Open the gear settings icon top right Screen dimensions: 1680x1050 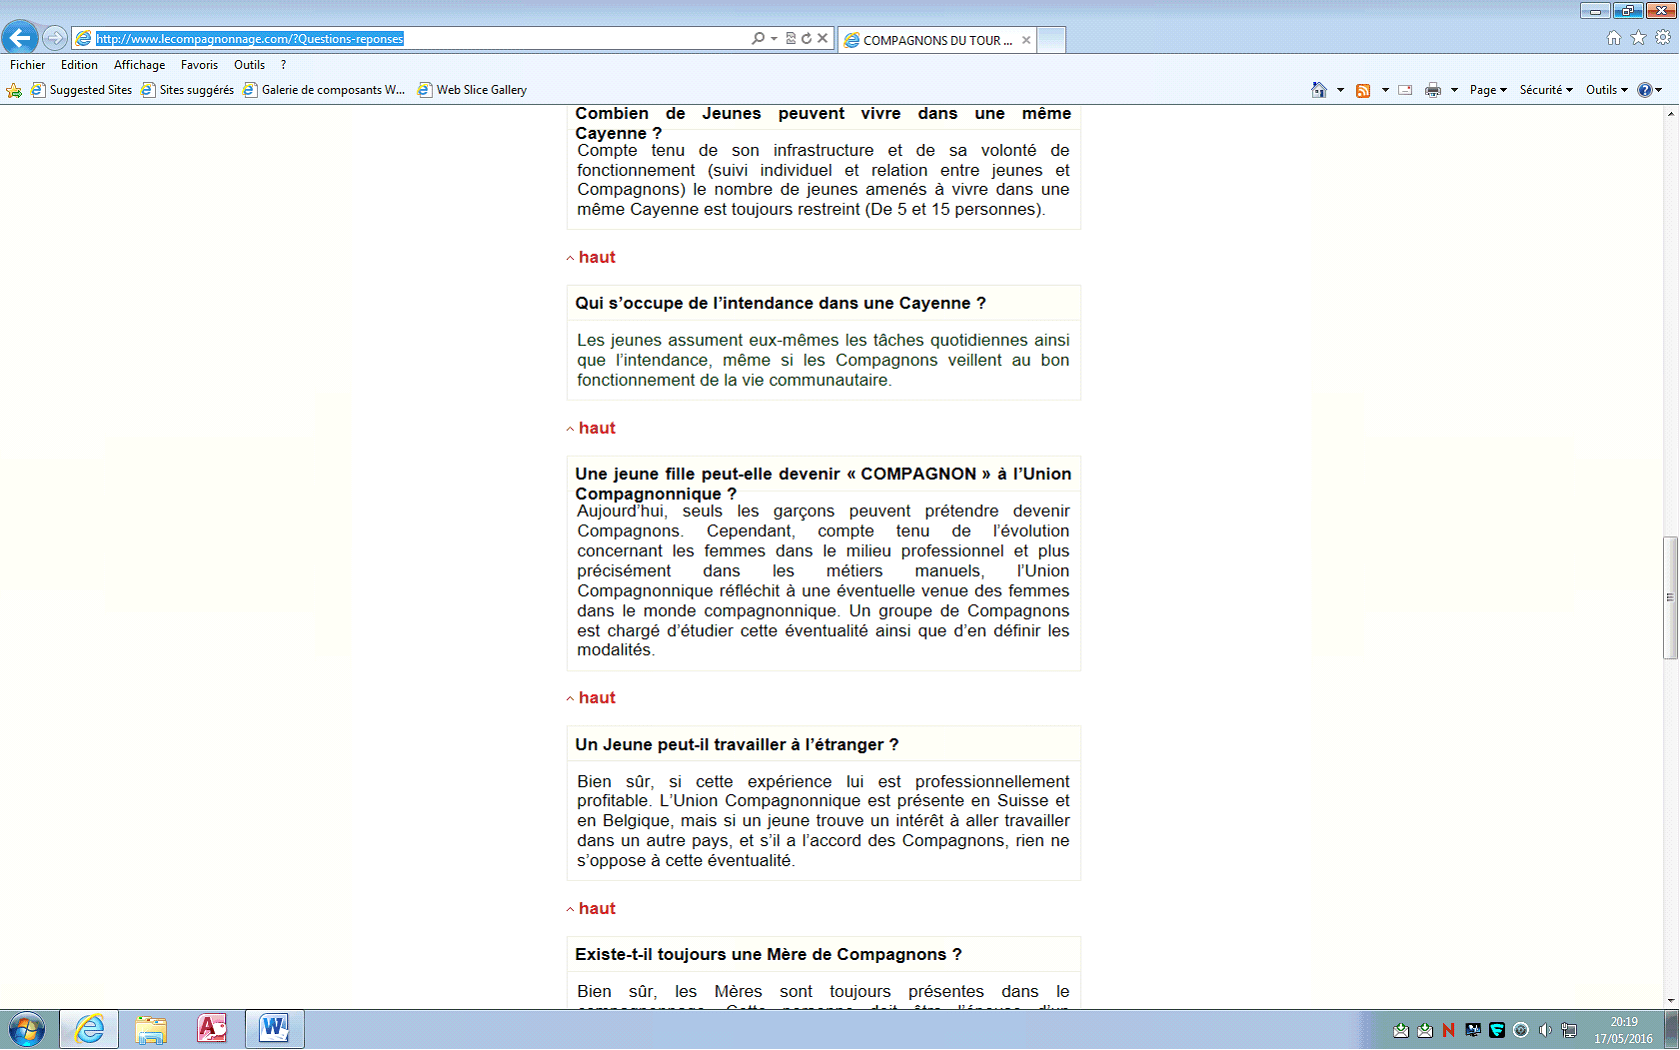coord(1663,38)
